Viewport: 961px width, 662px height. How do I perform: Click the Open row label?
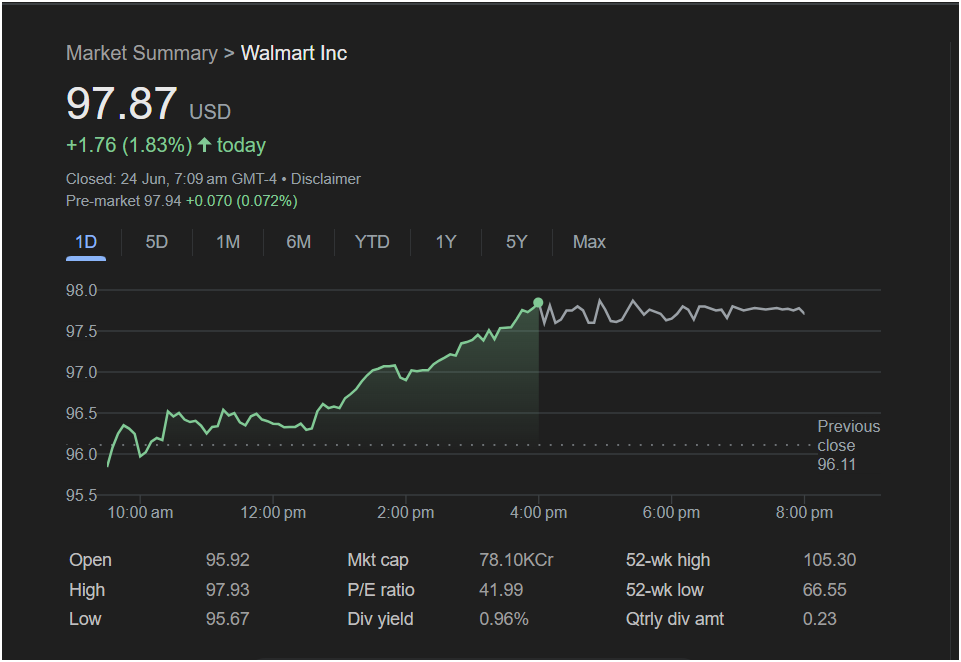90,560
